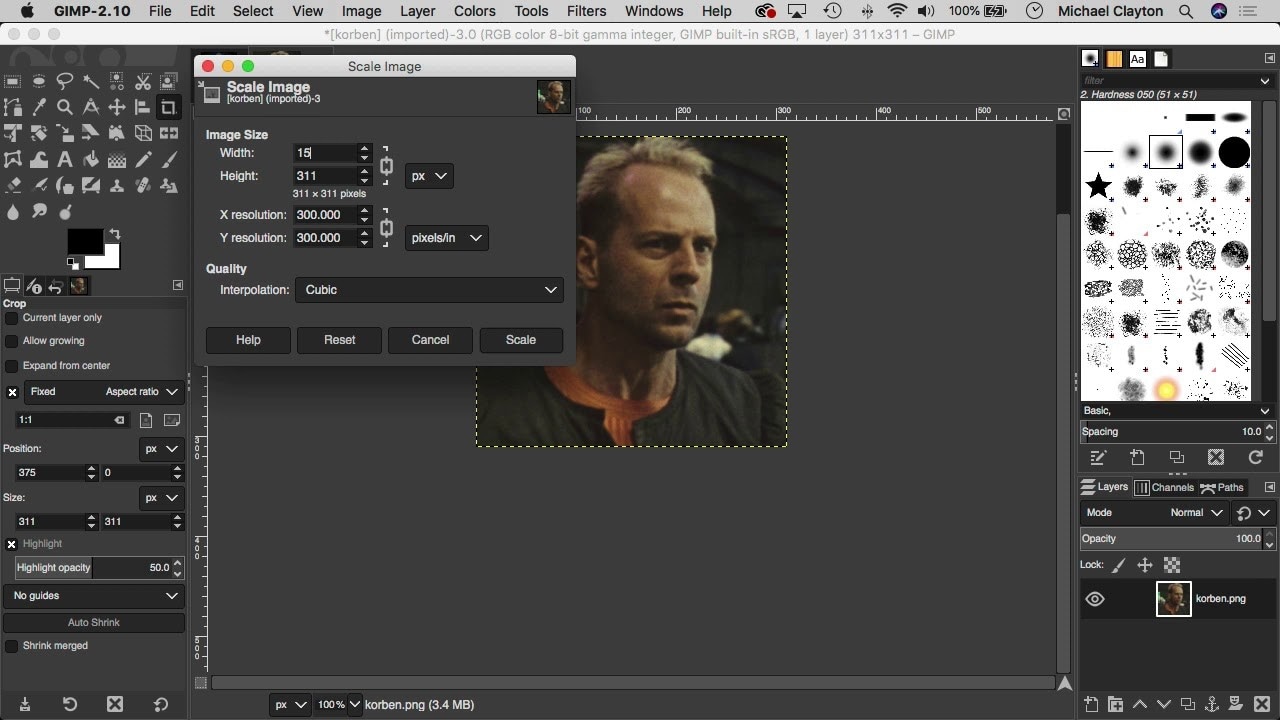The image size is (1280, 720).
Task: Select the Paths tool in the toolbox
Action: 13,107
